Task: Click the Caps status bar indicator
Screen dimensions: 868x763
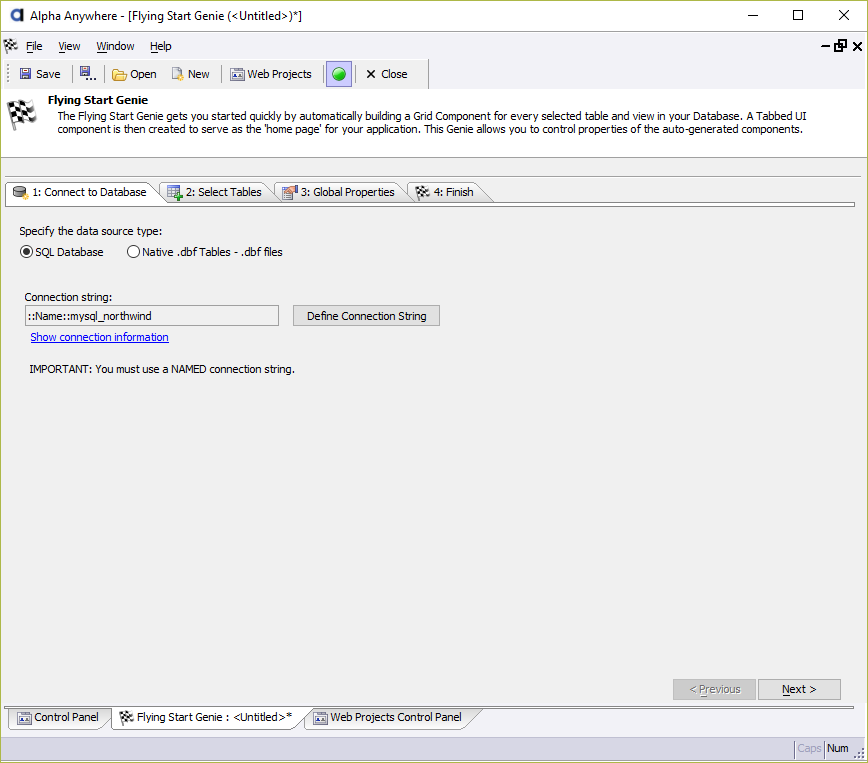Action: [x=809, y=748]
